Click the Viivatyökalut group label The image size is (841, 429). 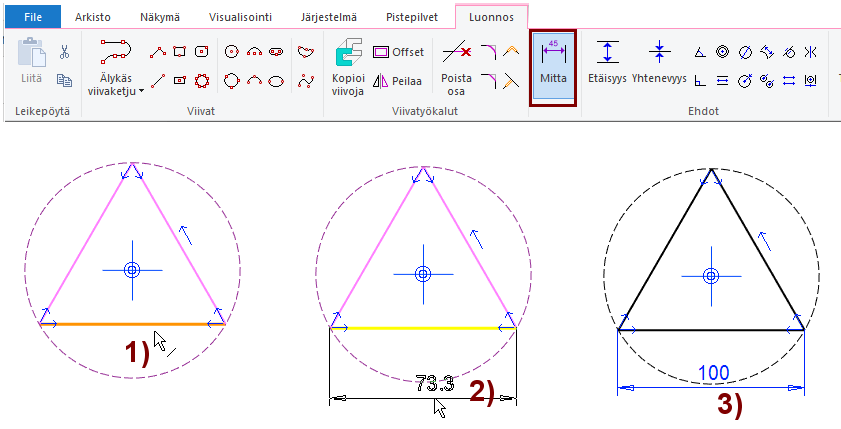425,112
